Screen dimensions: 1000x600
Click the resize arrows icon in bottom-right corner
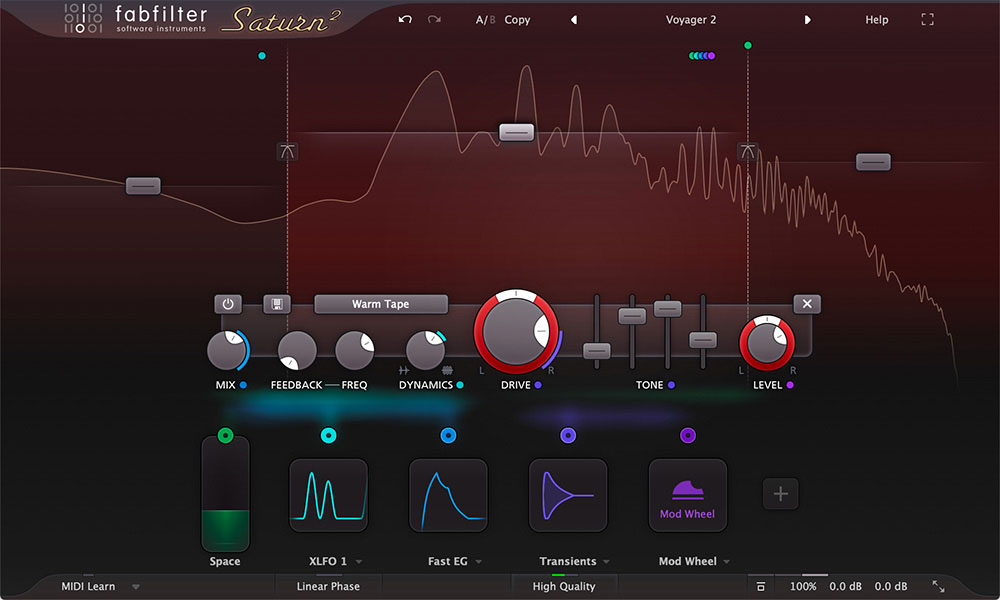pyautogui.click(x=938, y=586)
